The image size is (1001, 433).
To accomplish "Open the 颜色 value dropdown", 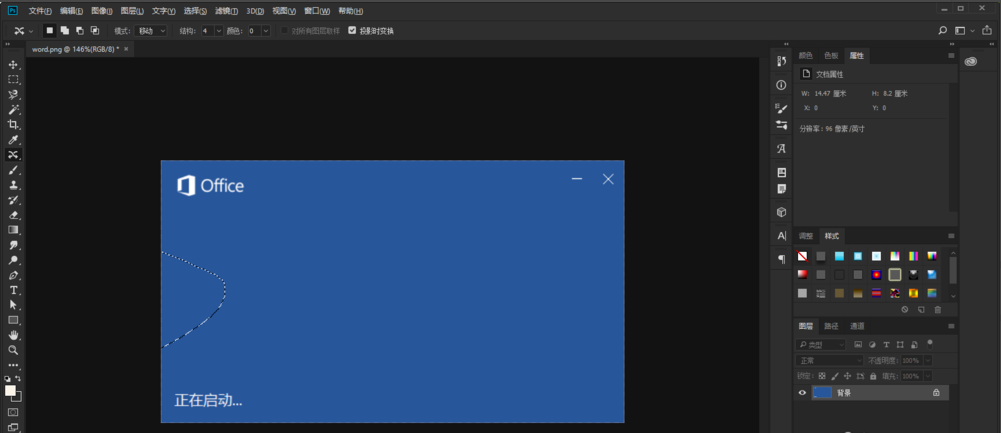I will tap(266, 31).
